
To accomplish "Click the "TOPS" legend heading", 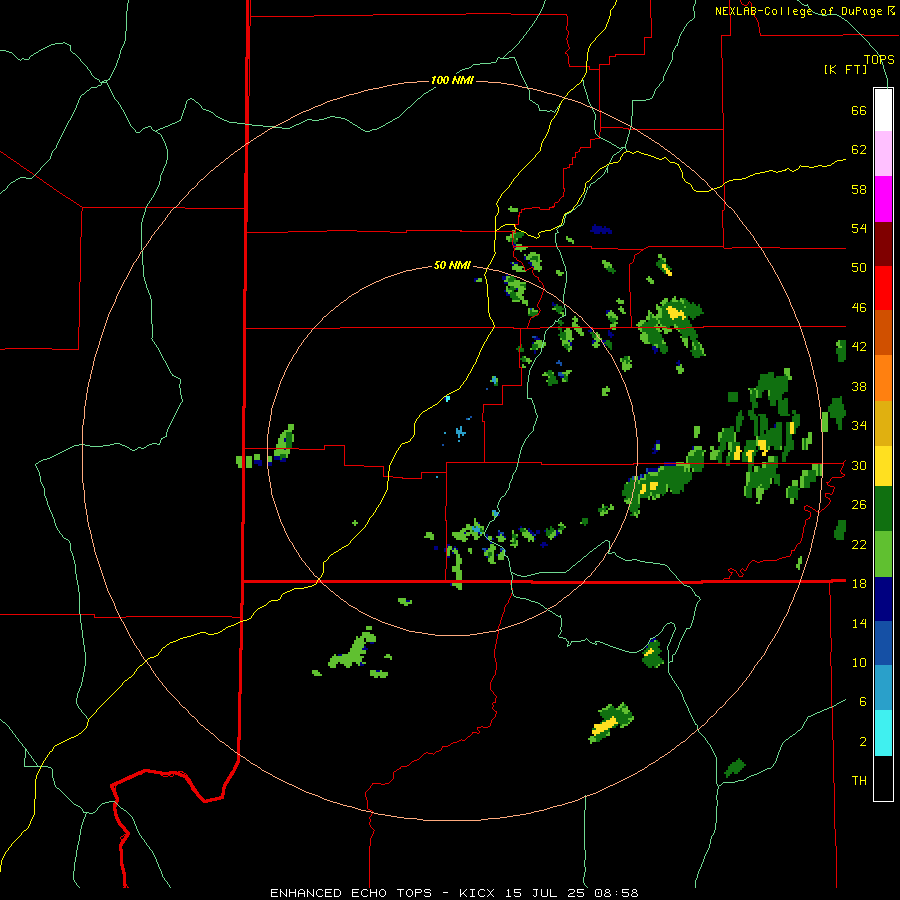I will pyautogui.click(x=879, y=59).
